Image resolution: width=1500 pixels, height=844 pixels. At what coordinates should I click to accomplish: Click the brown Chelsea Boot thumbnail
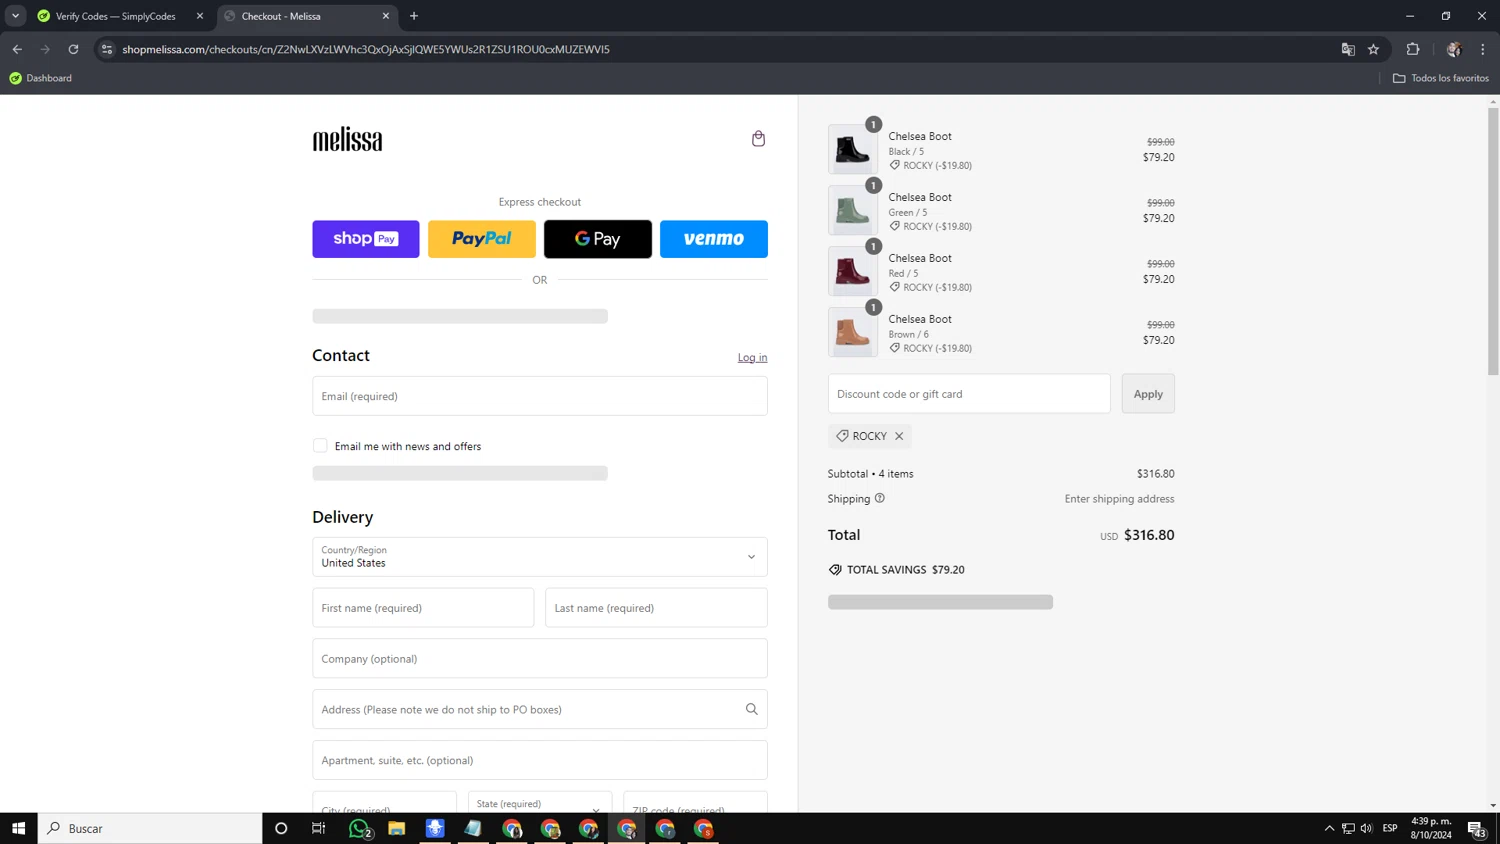853,333
